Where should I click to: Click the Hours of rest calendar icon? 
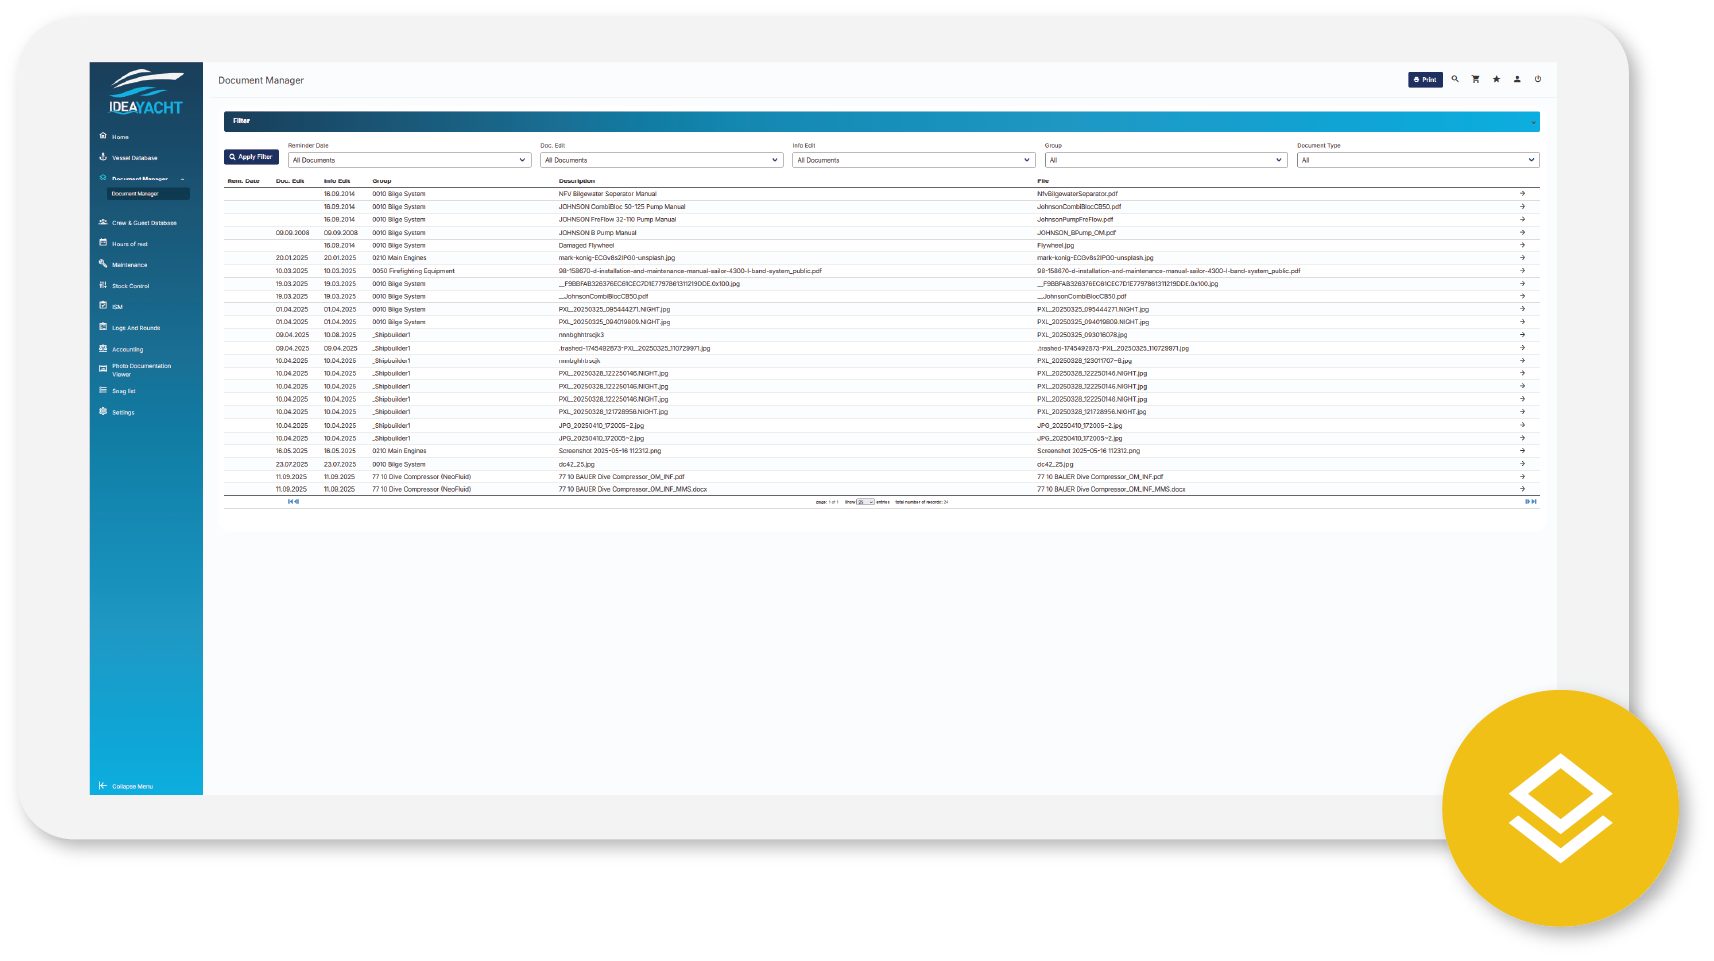pyautogui.click(x=103, y=243)
